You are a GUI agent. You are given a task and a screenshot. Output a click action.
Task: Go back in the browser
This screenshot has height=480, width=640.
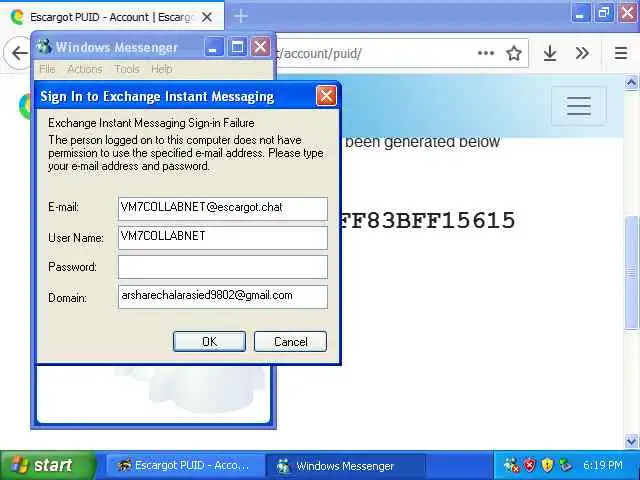point(18,53)
